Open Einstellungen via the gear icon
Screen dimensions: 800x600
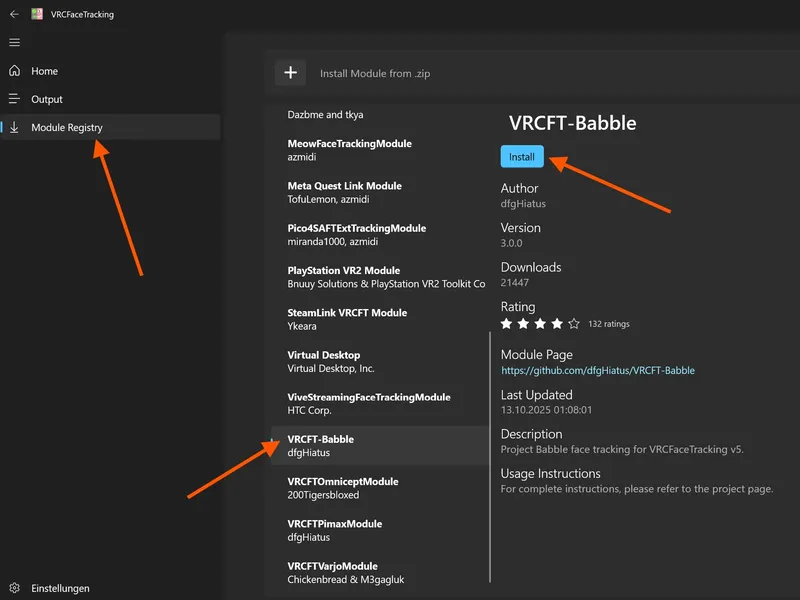click(x=15, y=588)
